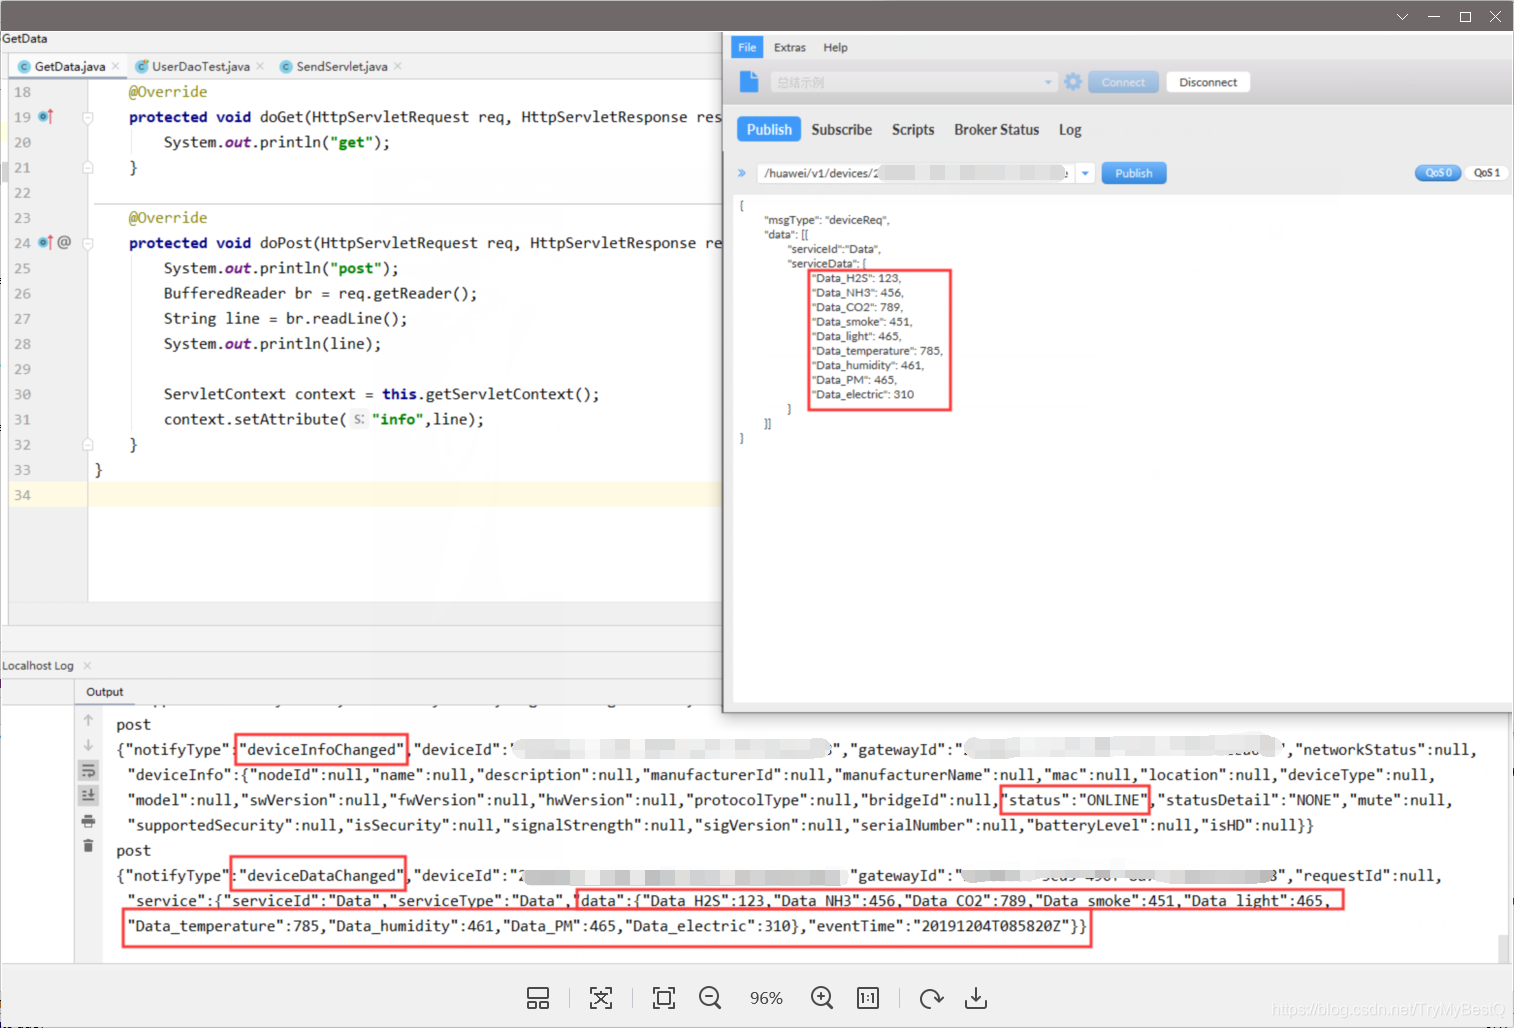Switch to SendServlet.java editor tab

[x=341, y=66]
